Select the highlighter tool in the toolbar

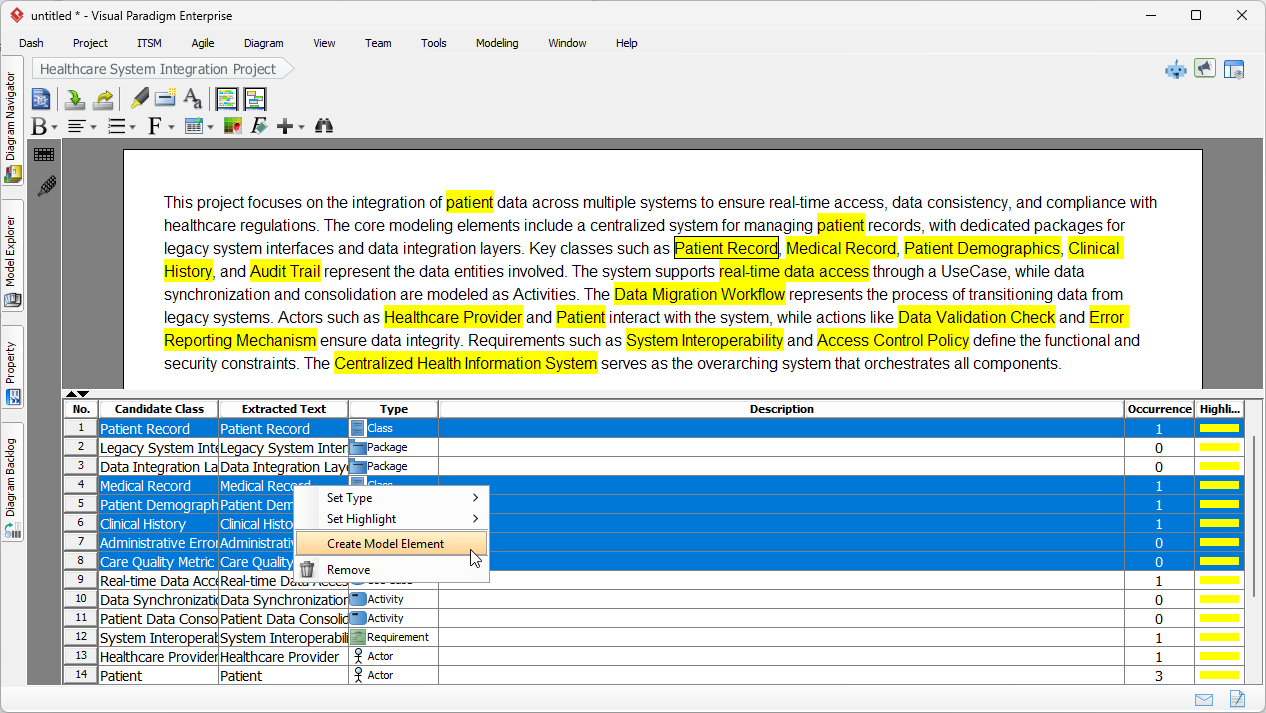139,98
